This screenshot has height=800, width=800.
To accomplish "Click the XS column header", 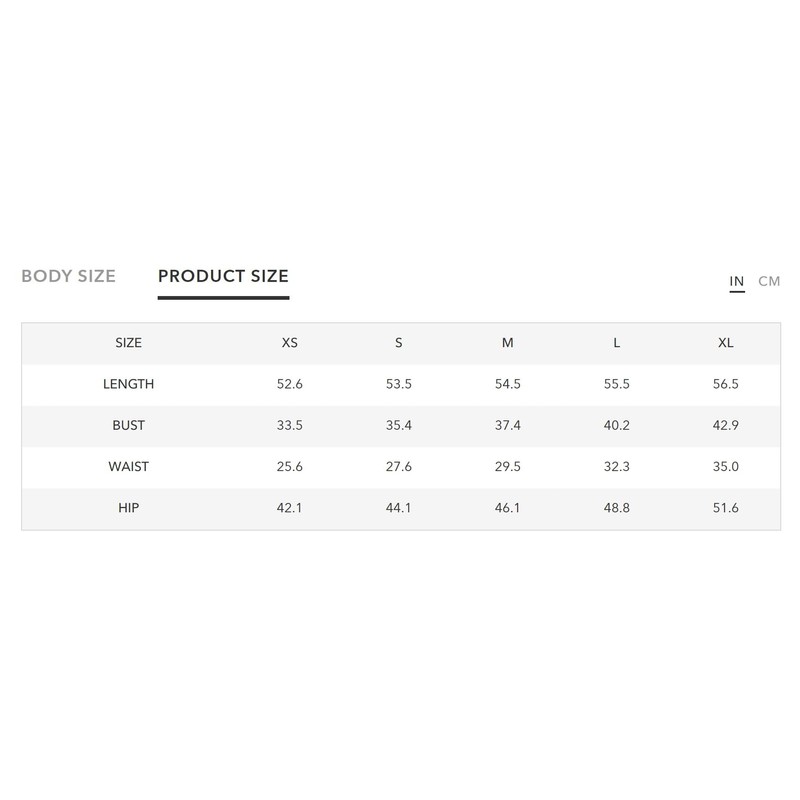I will pyautogui.click(x=289, y=343).
